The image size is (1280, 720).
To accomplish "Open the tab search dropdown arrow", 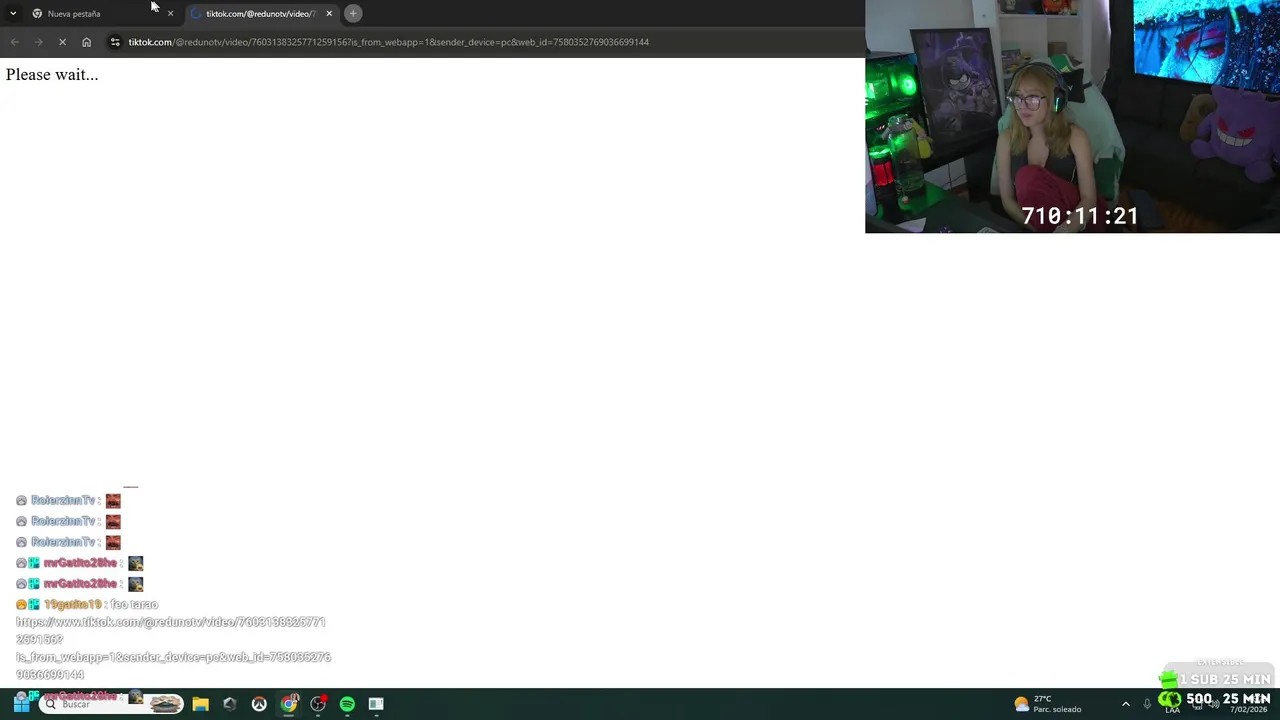I will (13, 13).
